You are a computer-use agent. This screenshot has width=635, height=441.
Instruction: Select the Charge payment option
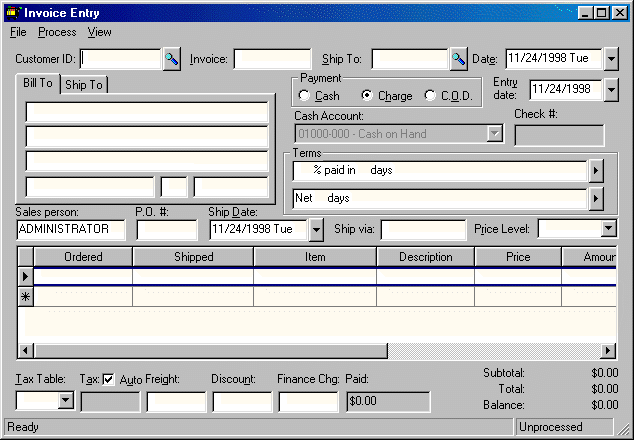click(x=367, y=96)
